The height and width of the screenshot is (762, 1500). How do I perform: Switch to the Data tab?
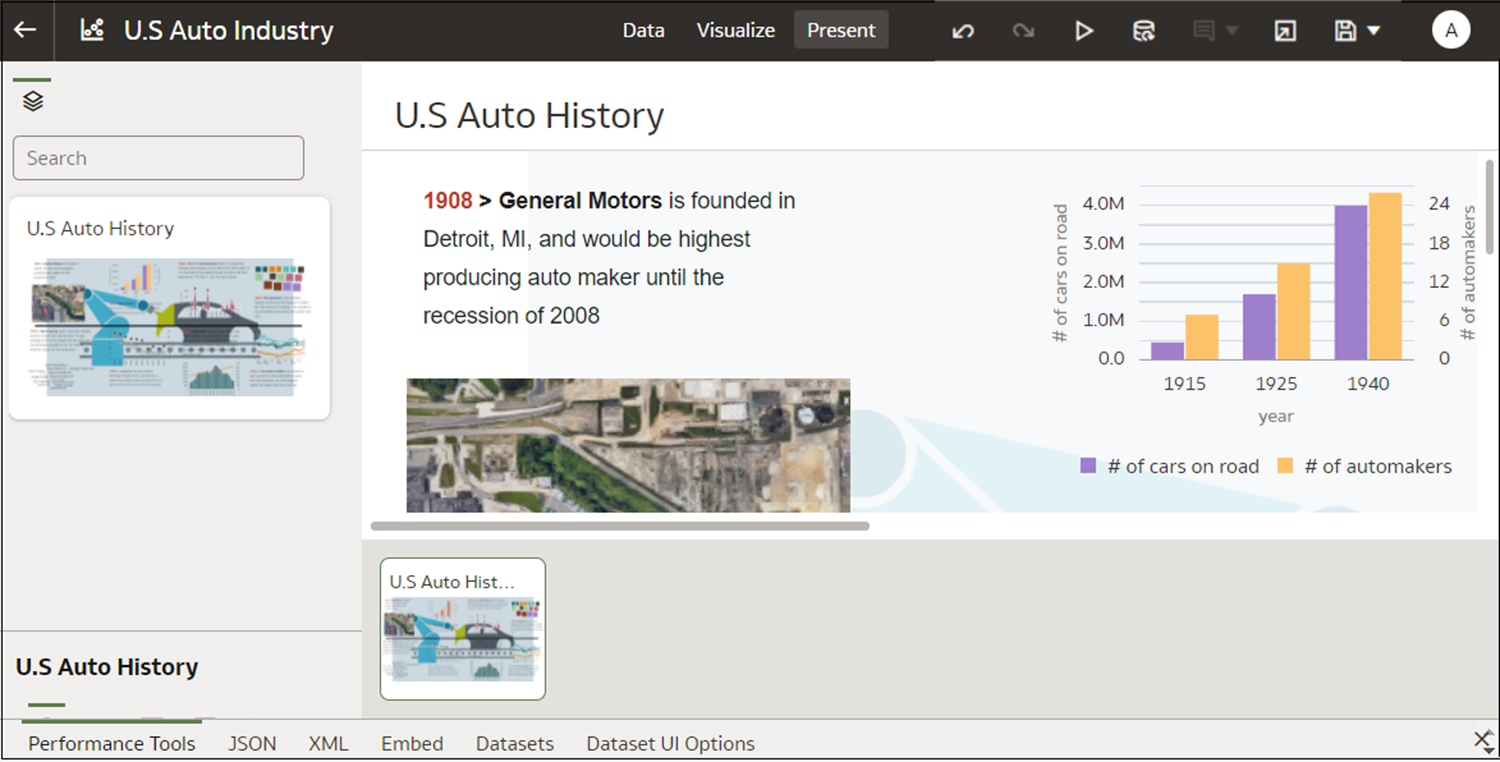[643, 30]
